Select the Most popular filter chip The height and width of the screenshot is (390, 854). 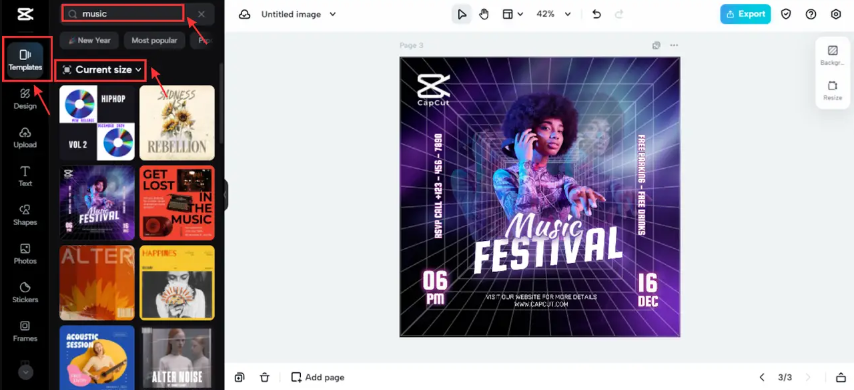tap(154, 40)
